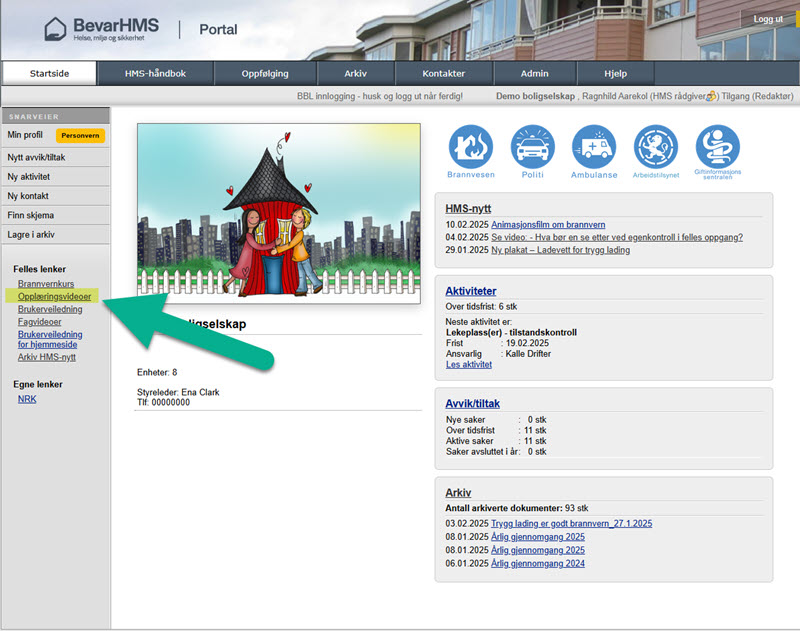Click the Brannvesen emergency icon

pyautogui.click(x=470, y=147)
